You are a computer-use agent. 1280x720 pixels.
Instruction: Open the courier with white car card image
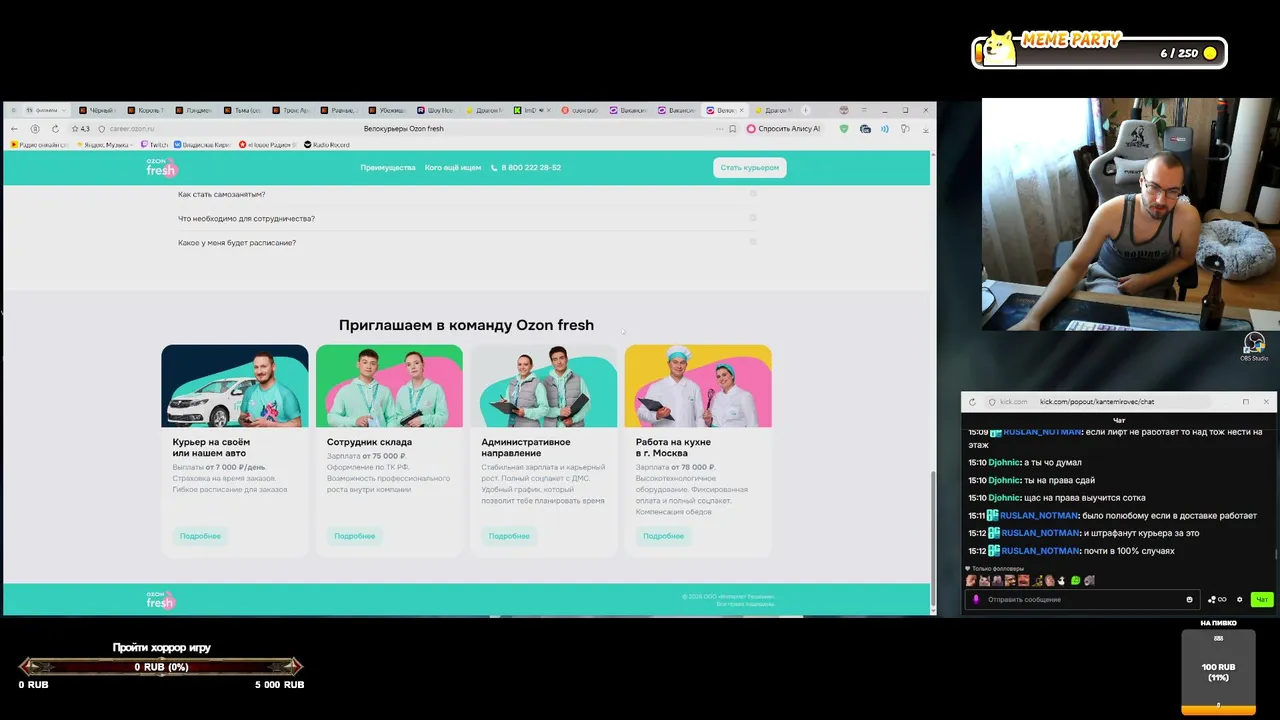[235, 386]
